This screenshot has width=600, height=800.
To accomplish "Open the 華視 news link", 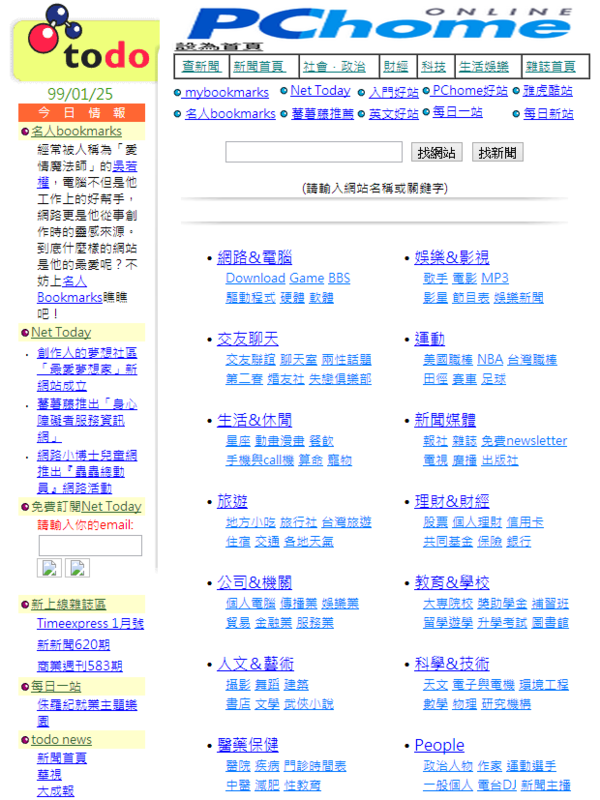I will [49, 774].
